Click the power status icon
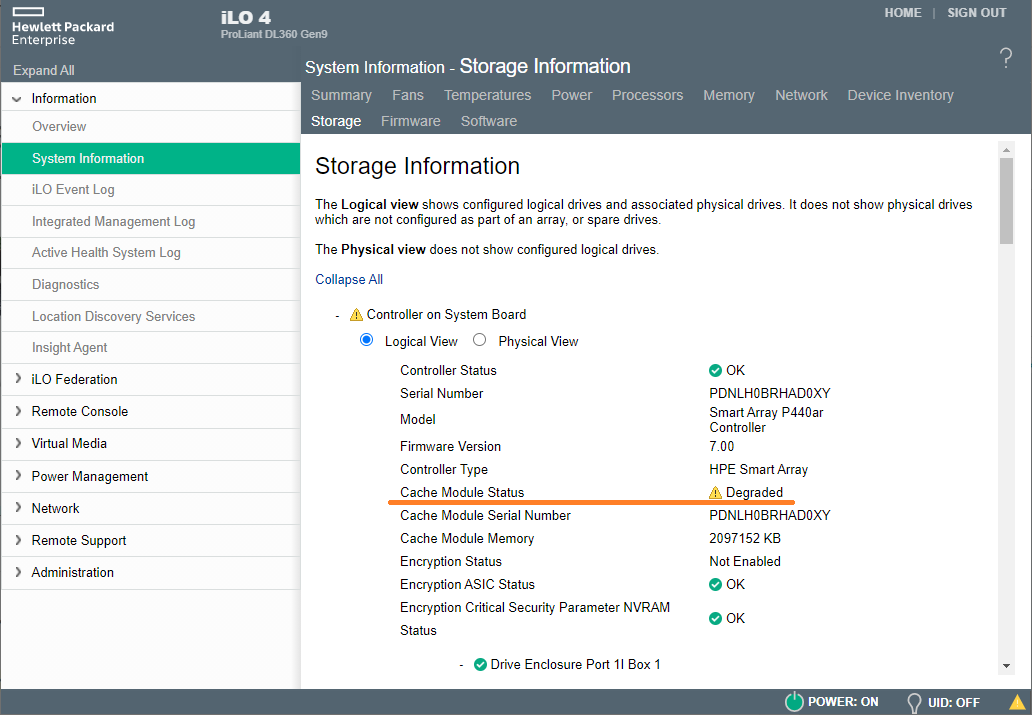This screenshot has height=715, width=1032. (x=794, y=702)
